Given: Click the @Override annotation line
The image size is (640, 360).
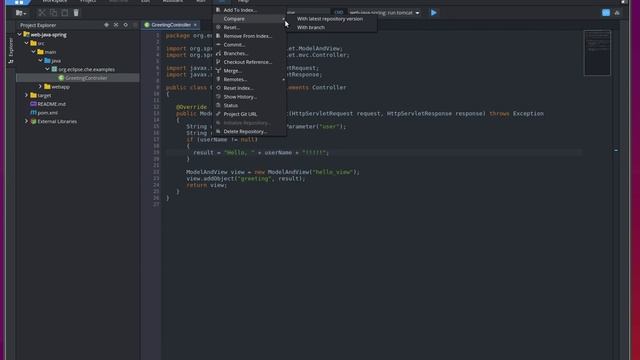Looking at the screenshot, I should (x=191, y=107).
